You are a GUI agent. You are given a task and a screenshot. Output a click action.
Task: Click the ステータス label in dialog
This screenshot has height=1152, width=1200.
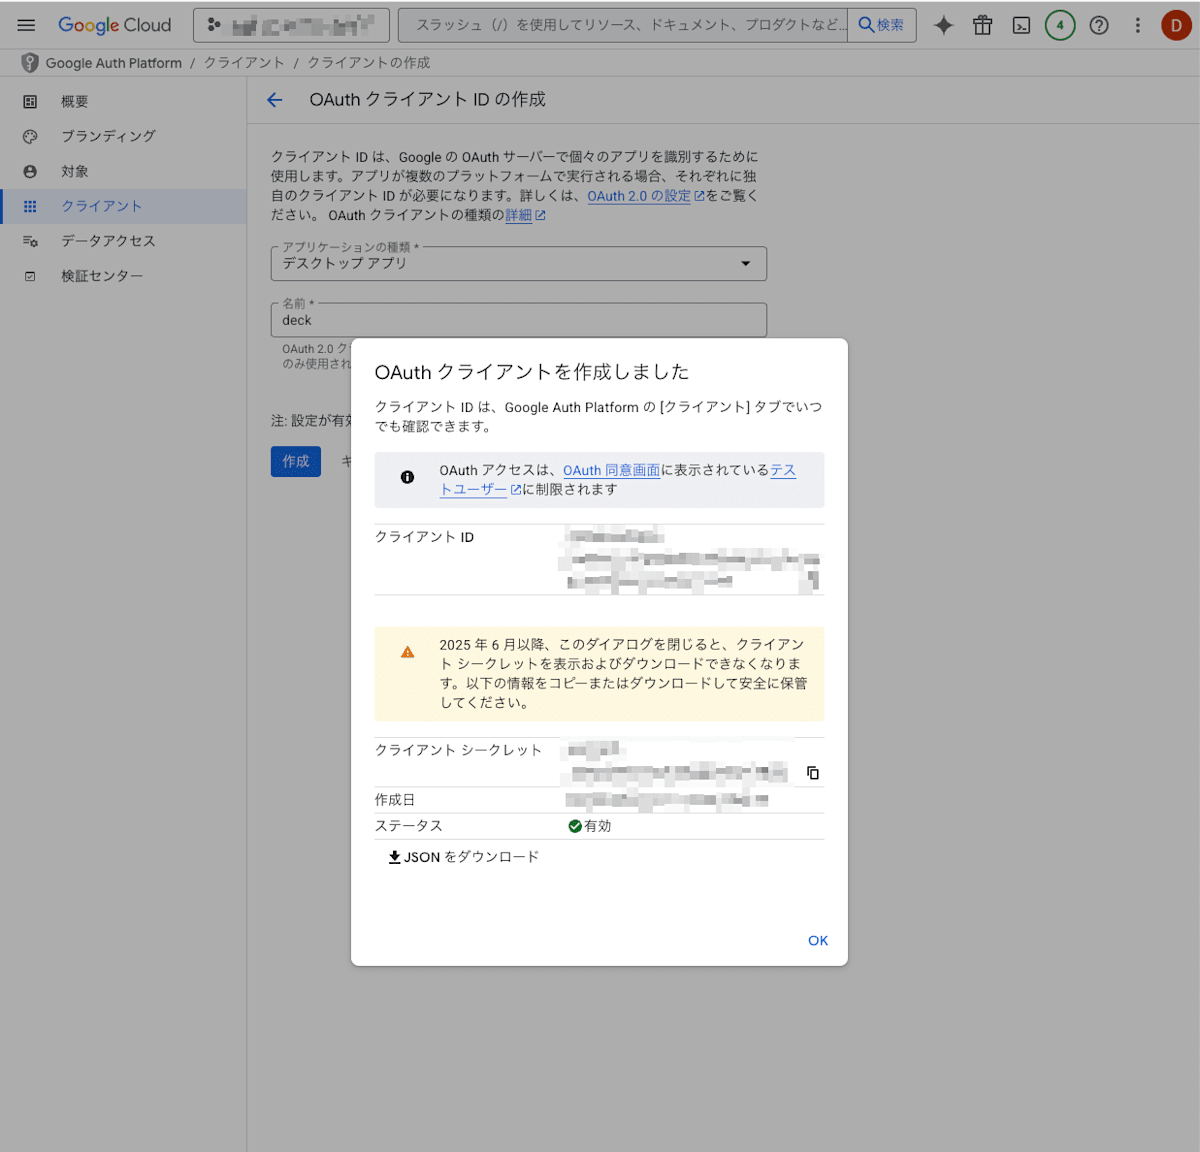tap(409, 826)
